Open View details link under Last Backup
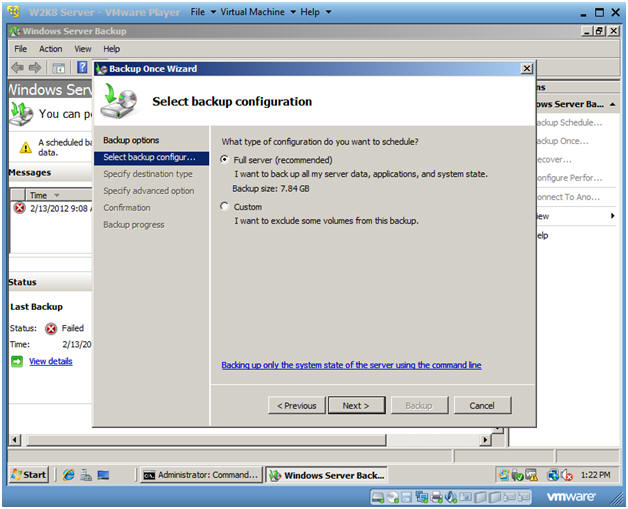Viewport: 628px width, 509px height. [50, 361]
